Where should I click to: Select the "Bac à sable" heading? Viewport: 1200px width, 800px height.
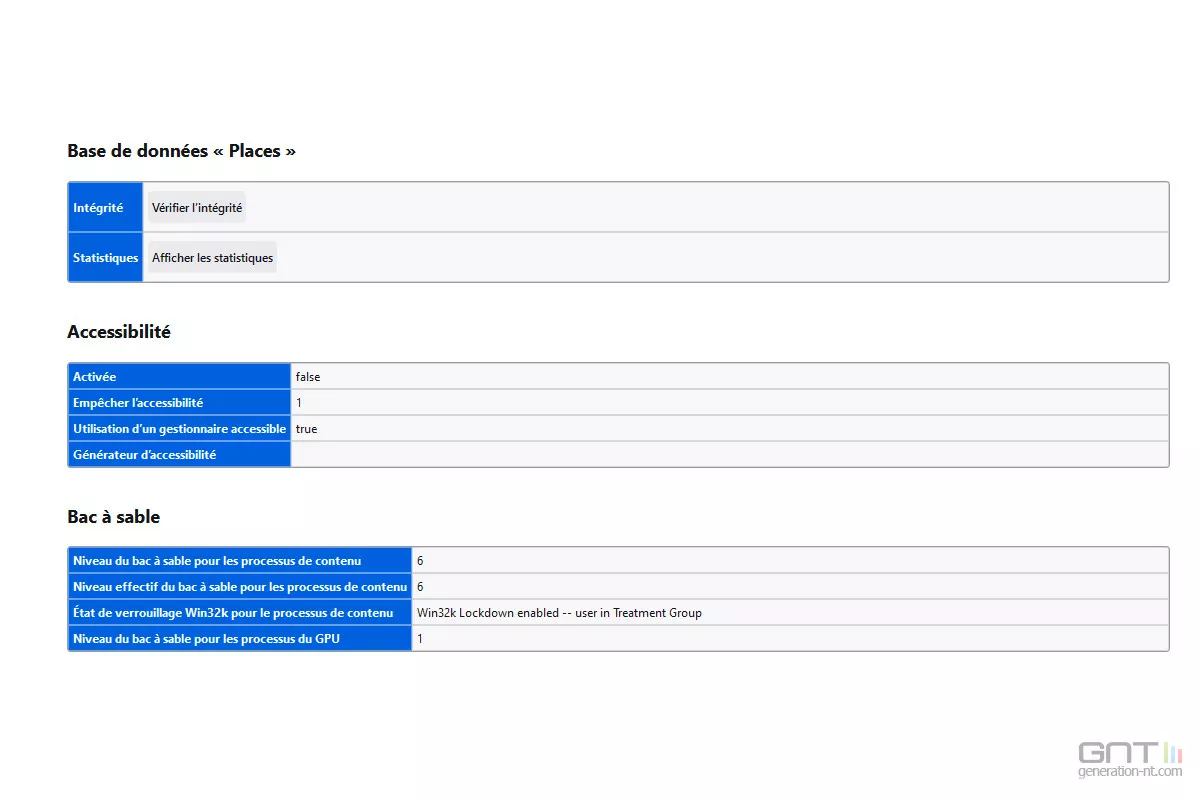(114, 517)
